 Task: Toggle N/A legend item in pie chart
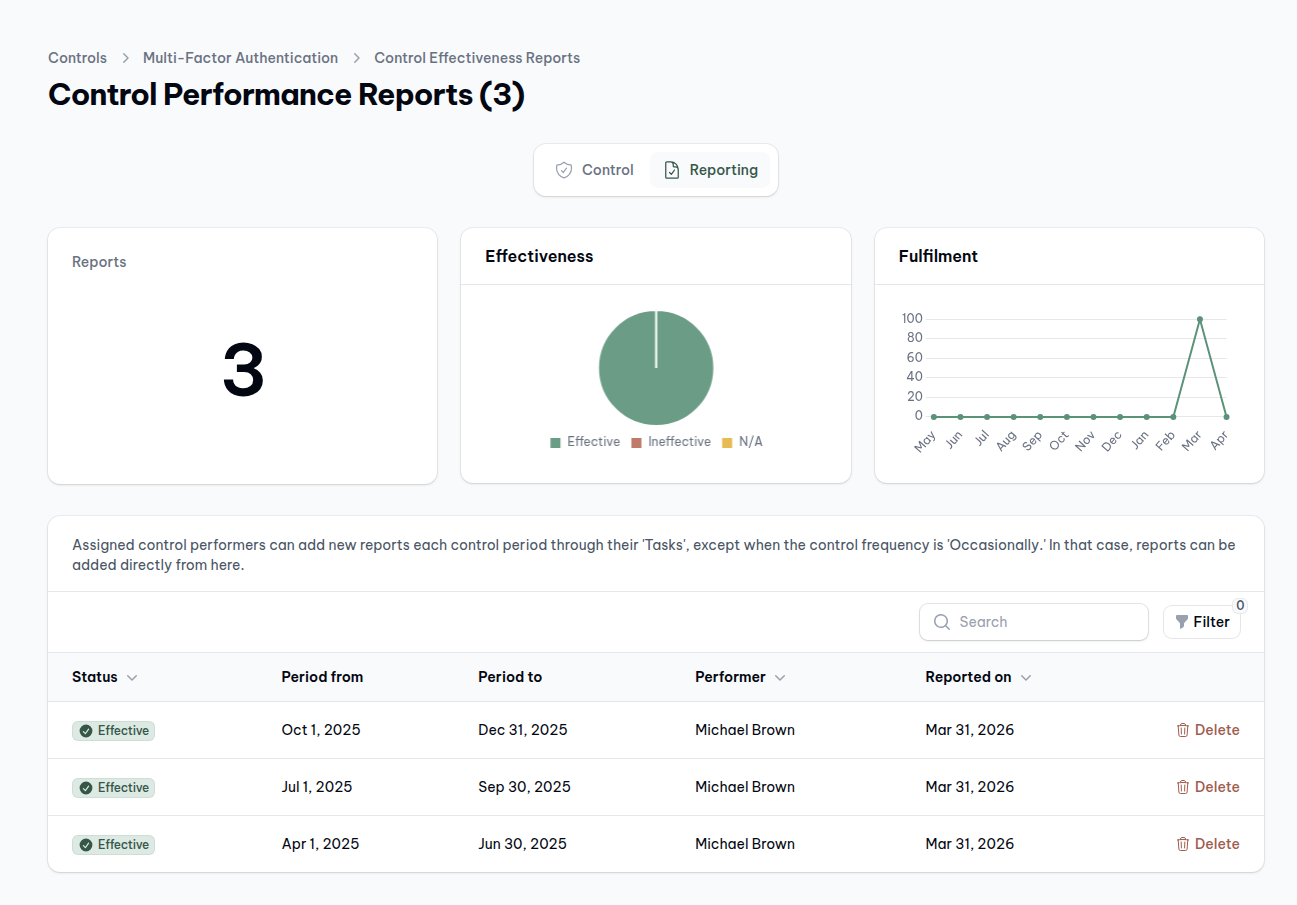coord(742,442)
